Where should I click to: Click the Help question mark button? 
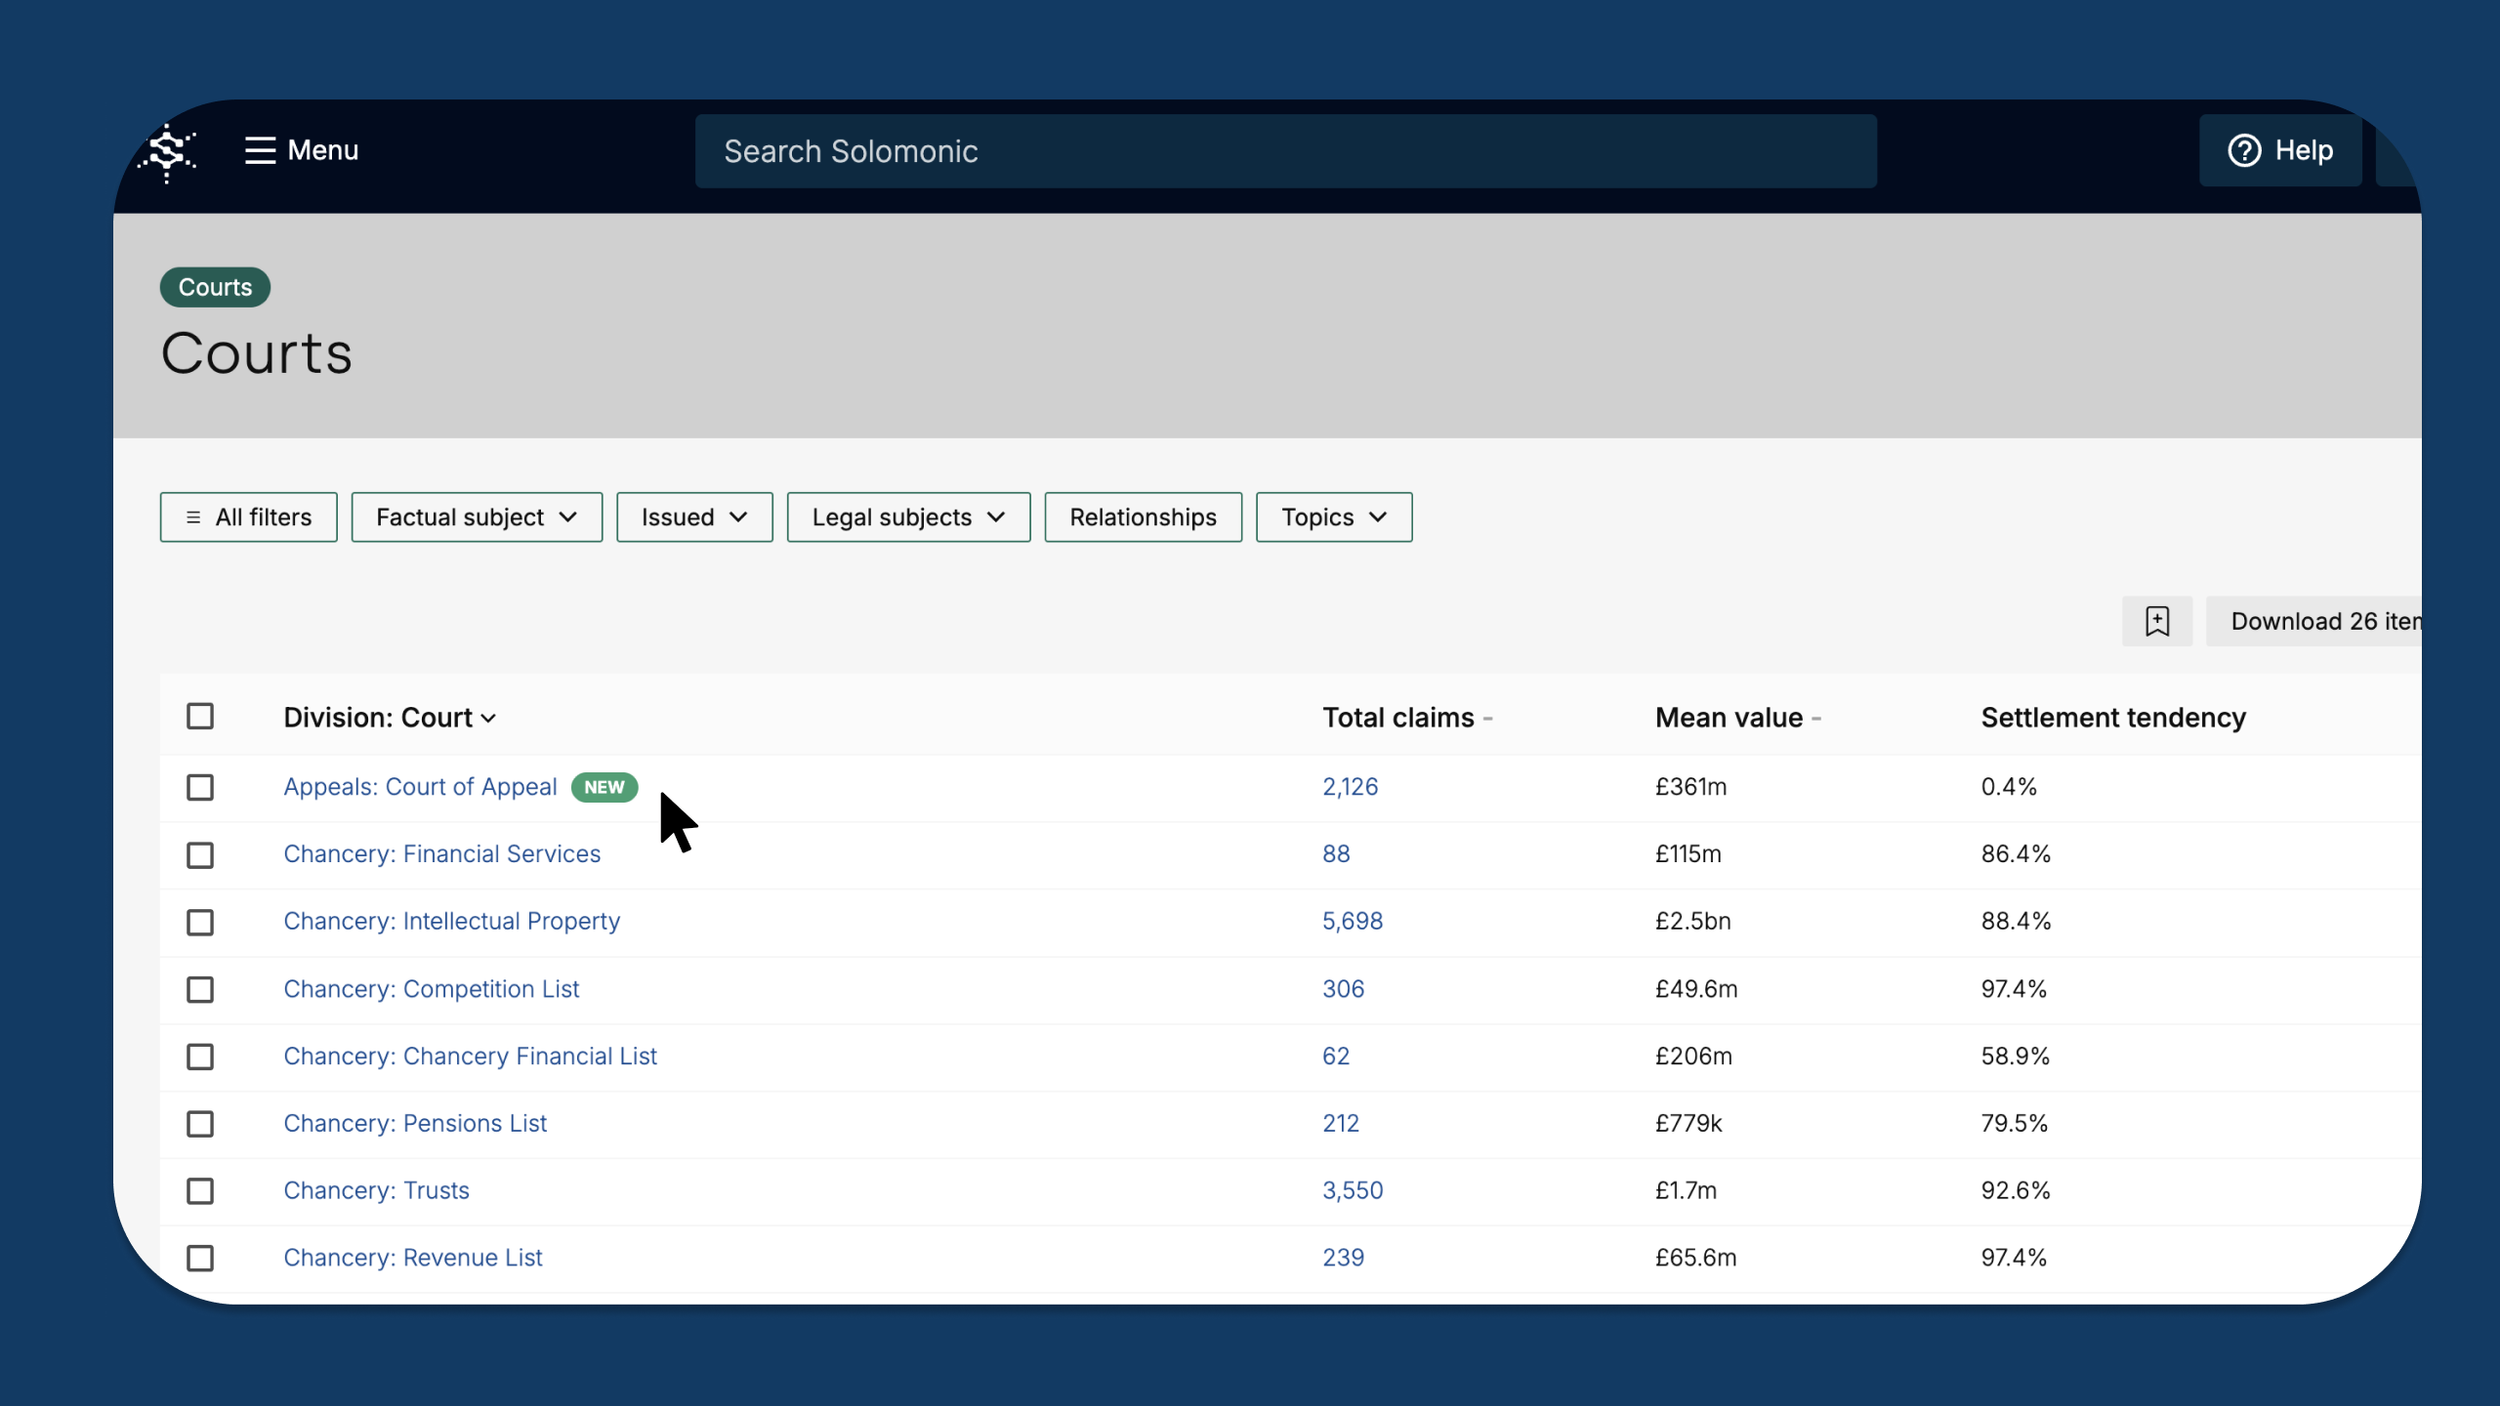tap(2279, 150)
